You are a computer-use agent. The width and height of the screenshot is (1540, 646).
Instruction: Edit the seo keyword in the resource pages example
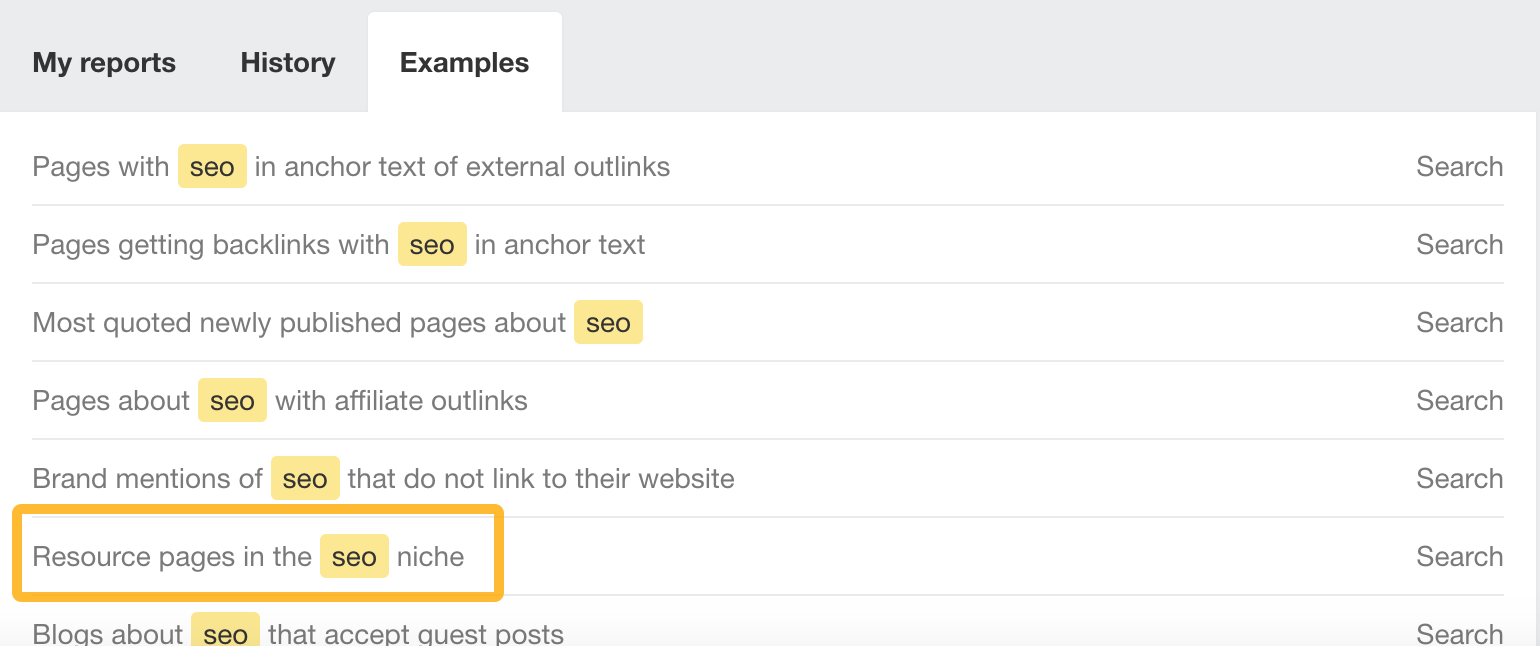[354, 556]
